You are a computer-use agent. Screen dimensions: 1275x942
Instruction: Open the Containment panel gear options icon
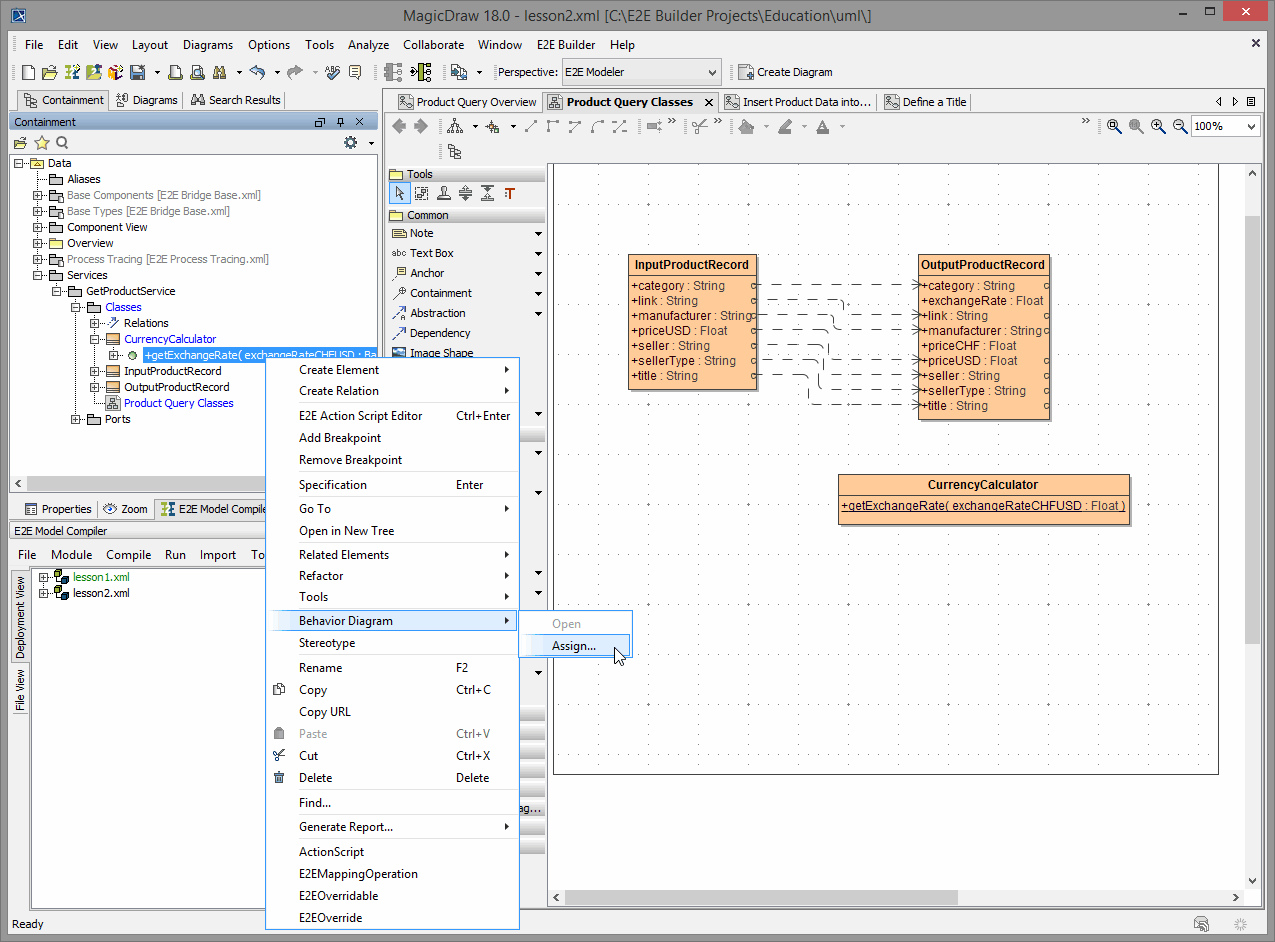pos(350,143)
